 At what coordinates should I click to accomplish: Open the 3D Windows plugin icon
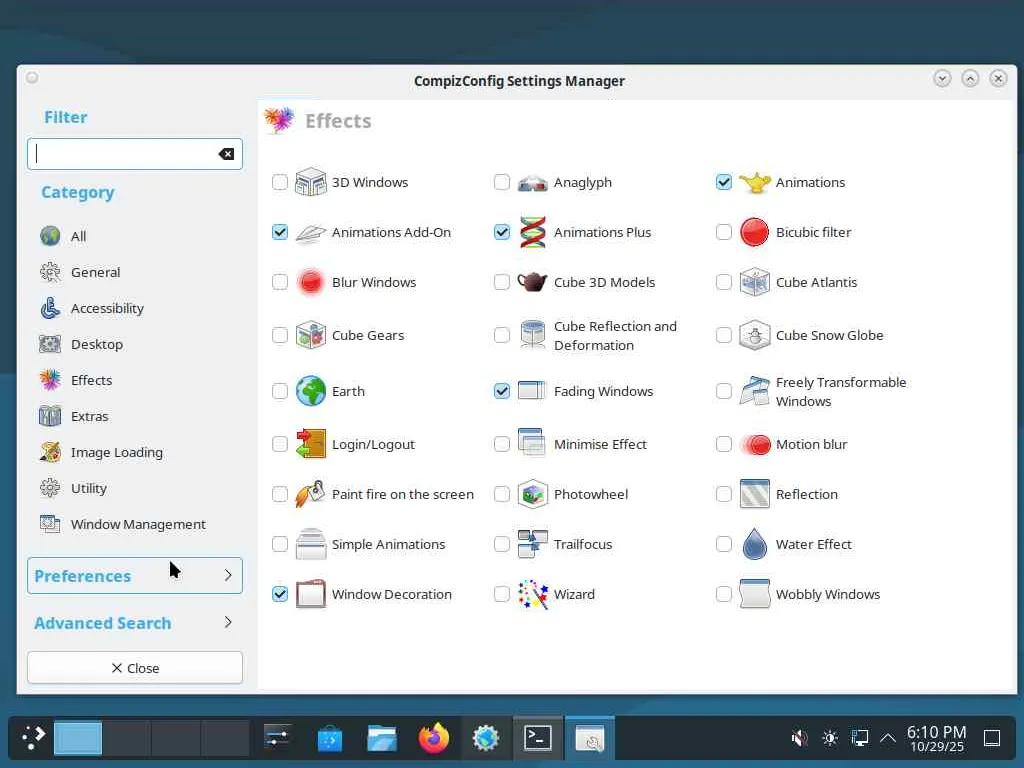[310, 182]
